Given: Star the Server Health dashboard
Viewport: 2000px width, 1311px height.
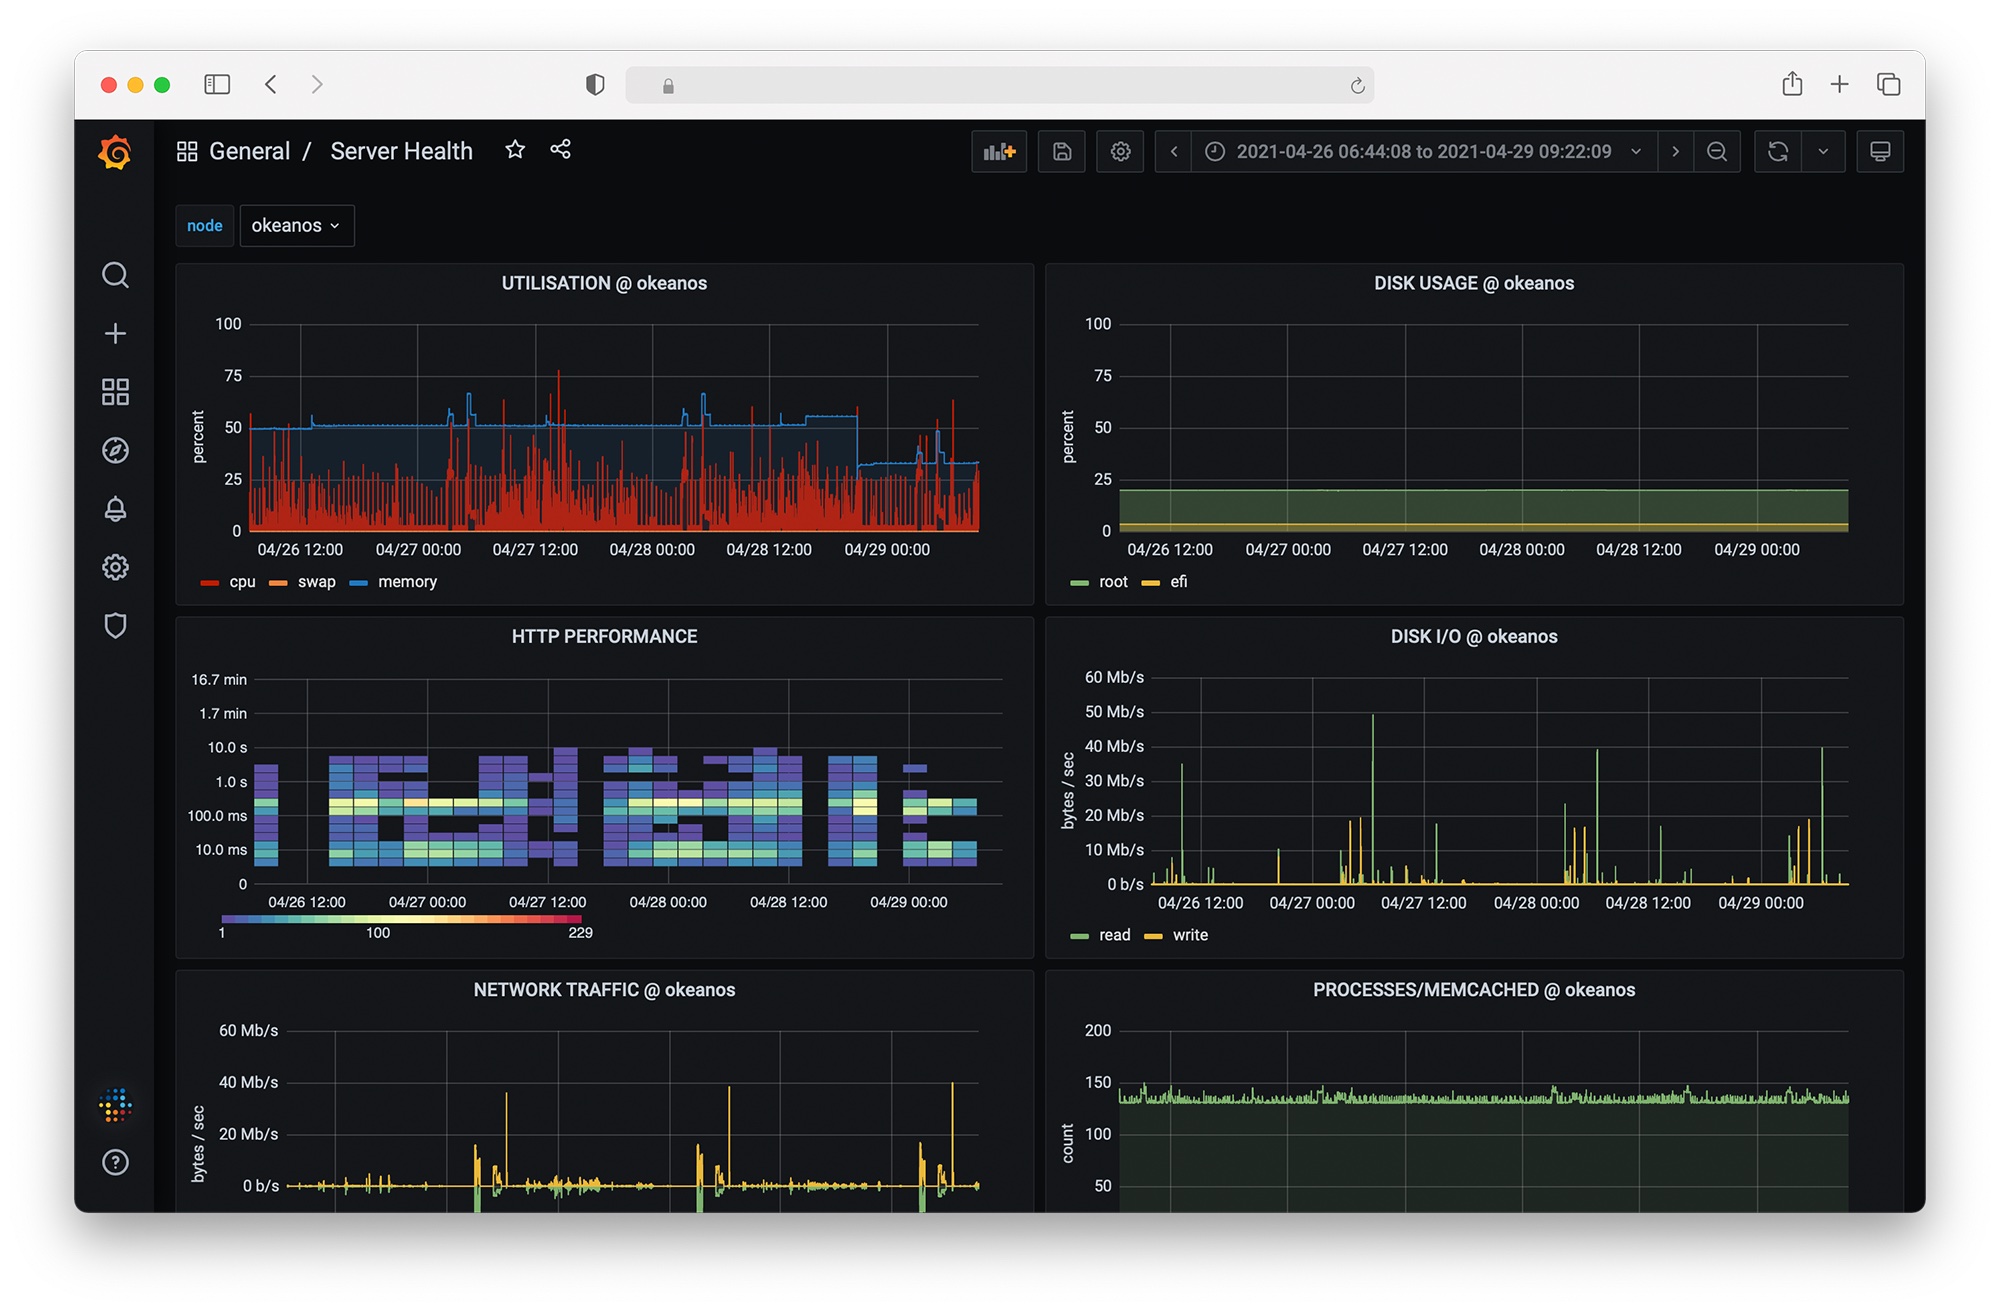Looking at the screenshot, I should coord(515,150).
